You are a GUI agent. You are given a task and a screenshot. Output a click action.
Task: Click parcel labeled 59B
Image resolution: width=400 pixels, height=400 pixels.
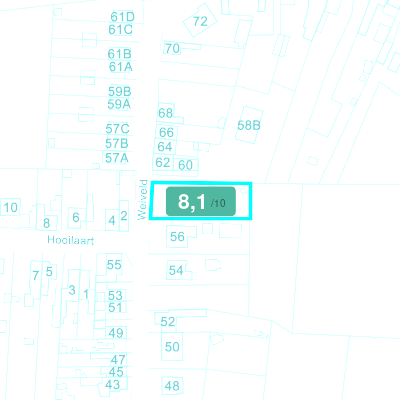[120, 91]
